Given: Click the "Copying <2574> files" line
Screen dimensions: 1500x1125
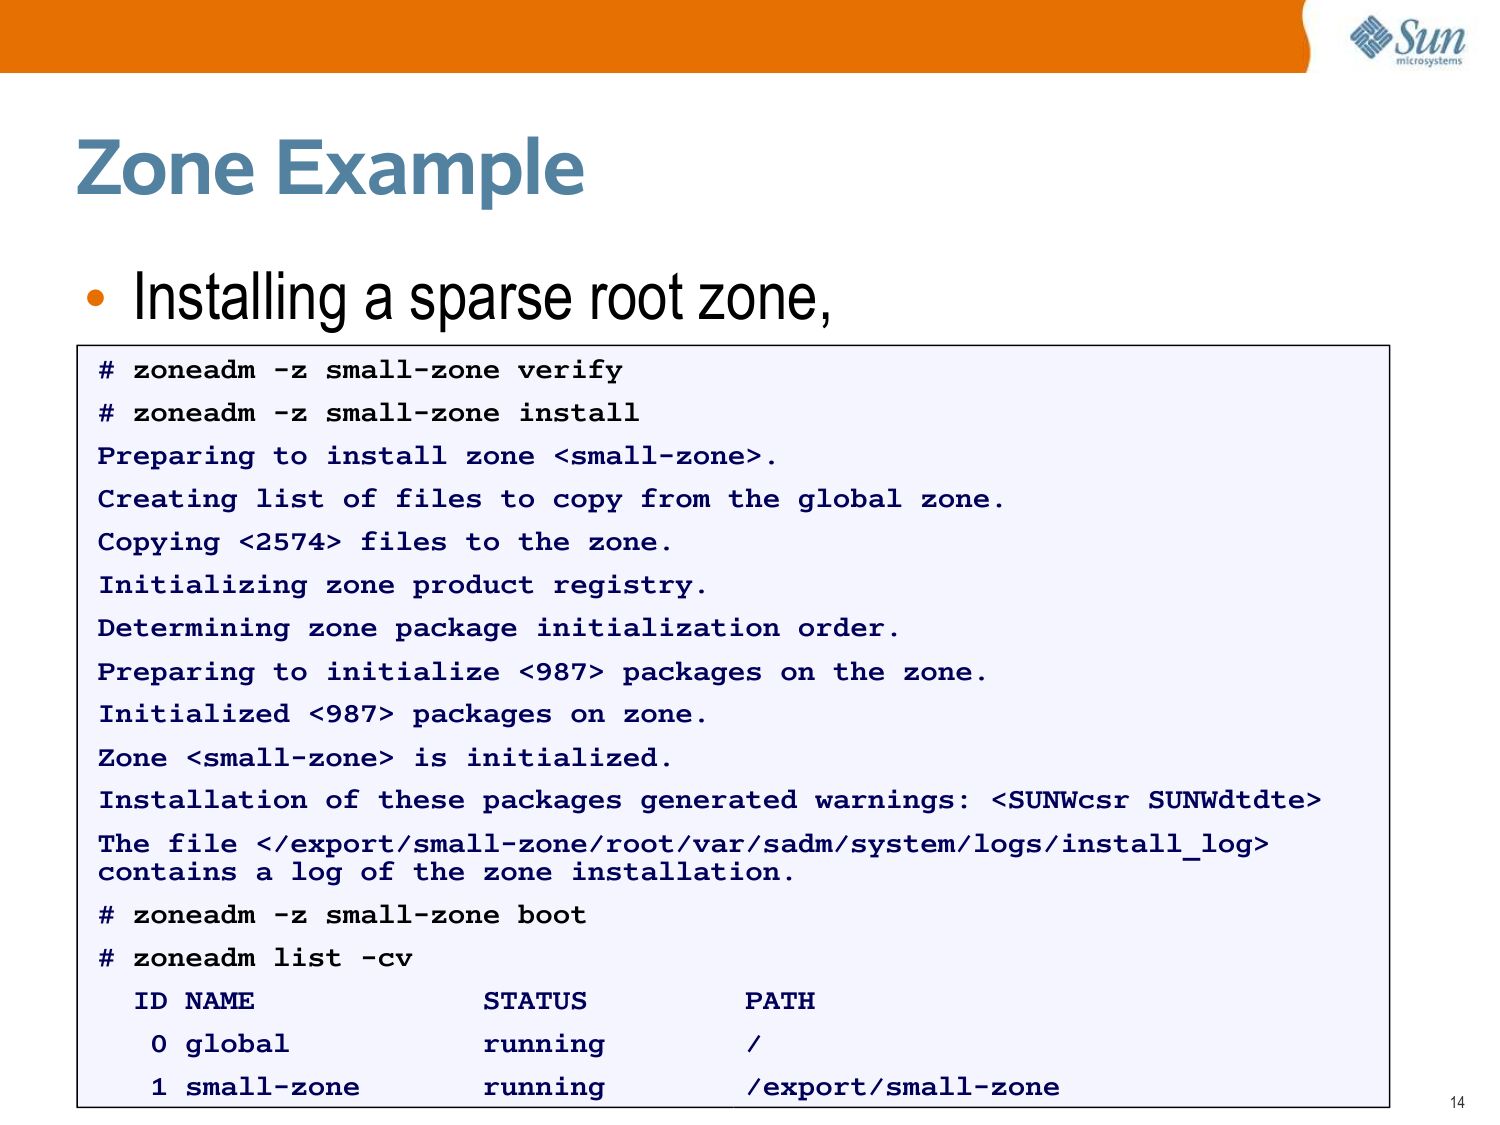Looking at the screenshot, I should click(x=384, y=542).
